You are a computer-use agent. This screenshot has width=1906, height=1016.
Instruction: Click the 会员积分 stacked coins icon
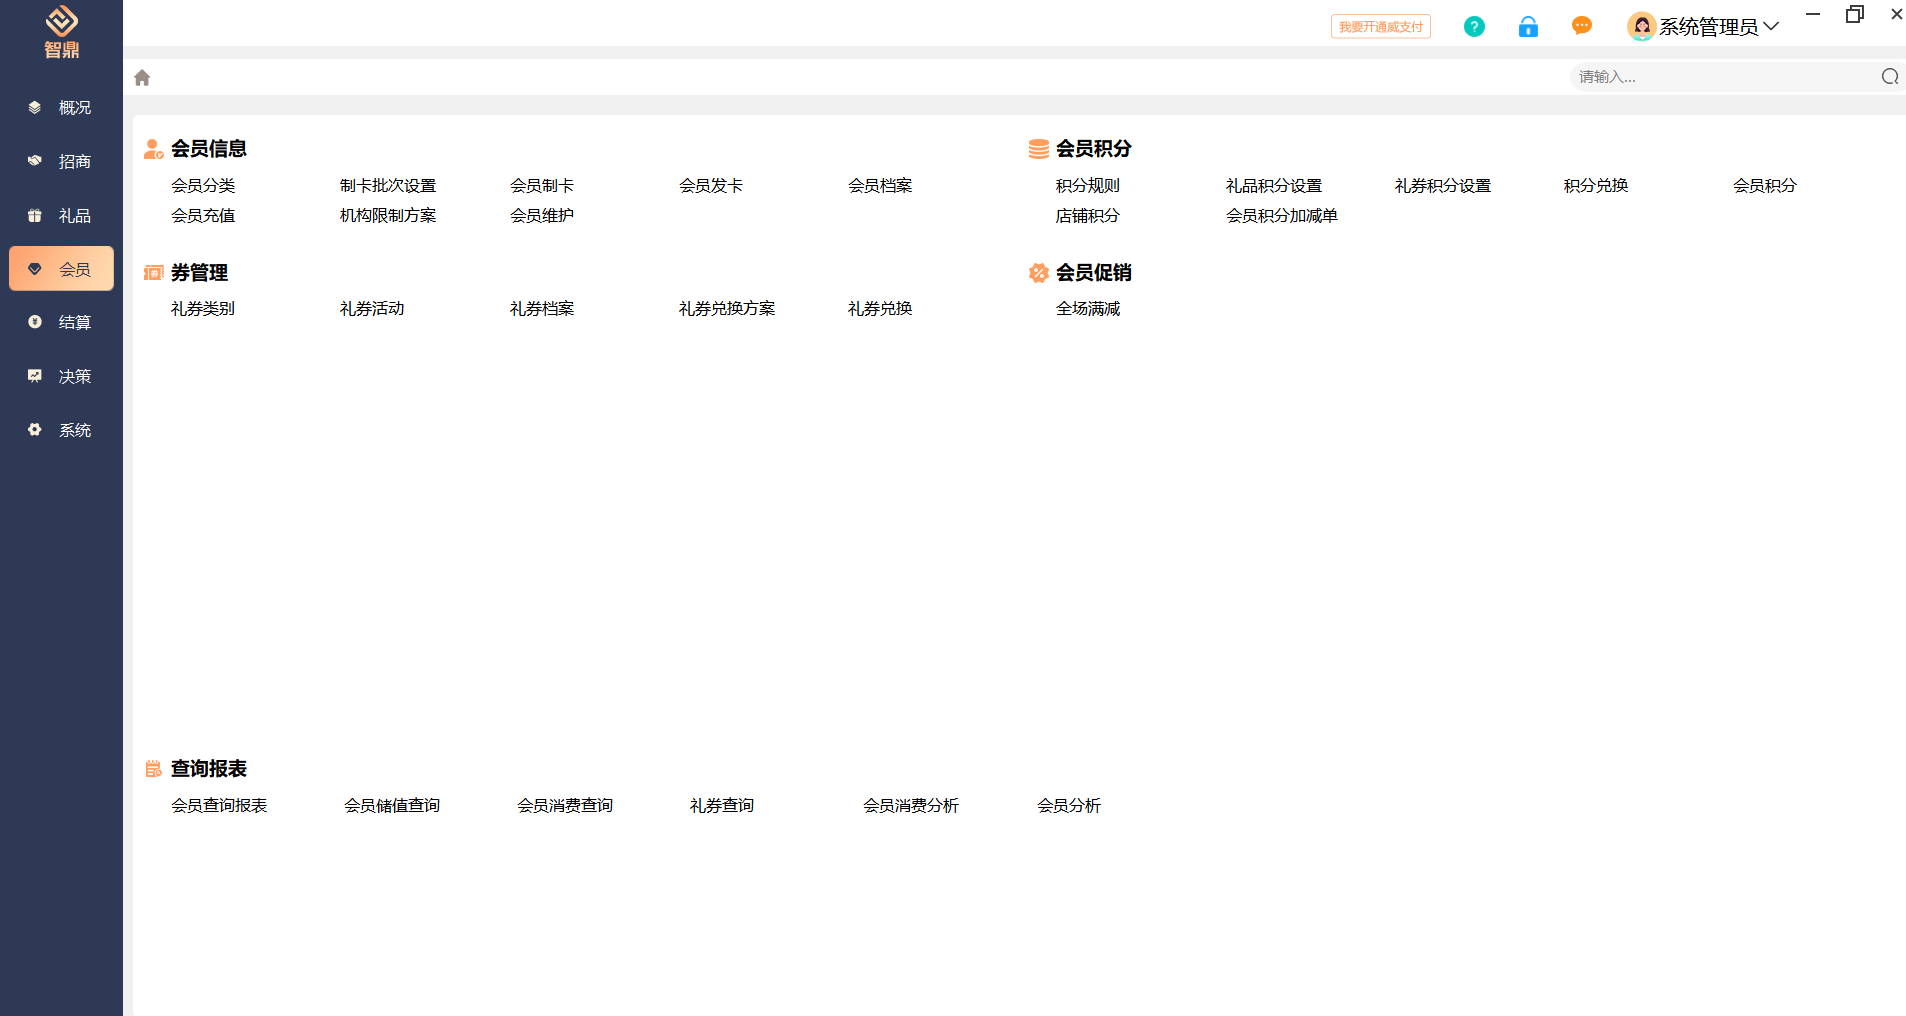pos(1039,149)
